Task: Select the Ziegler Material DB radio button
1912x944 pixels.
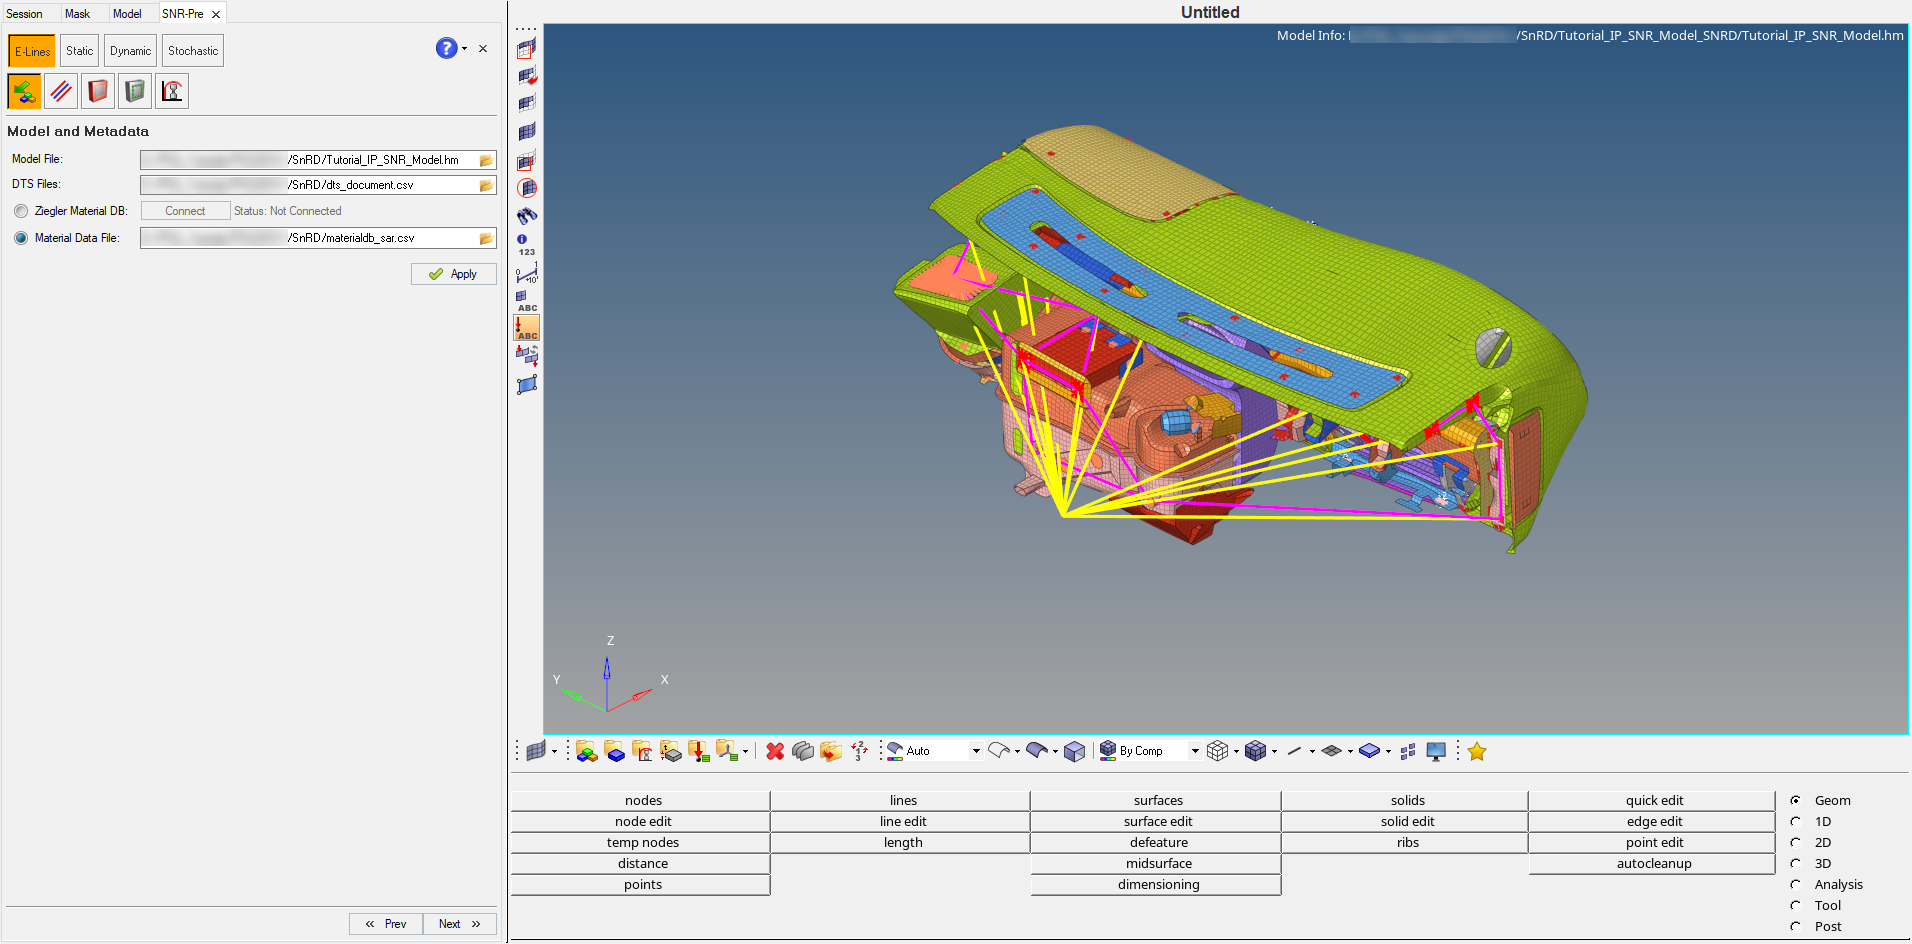Action: pyautogui.click(x=21, y=211)
